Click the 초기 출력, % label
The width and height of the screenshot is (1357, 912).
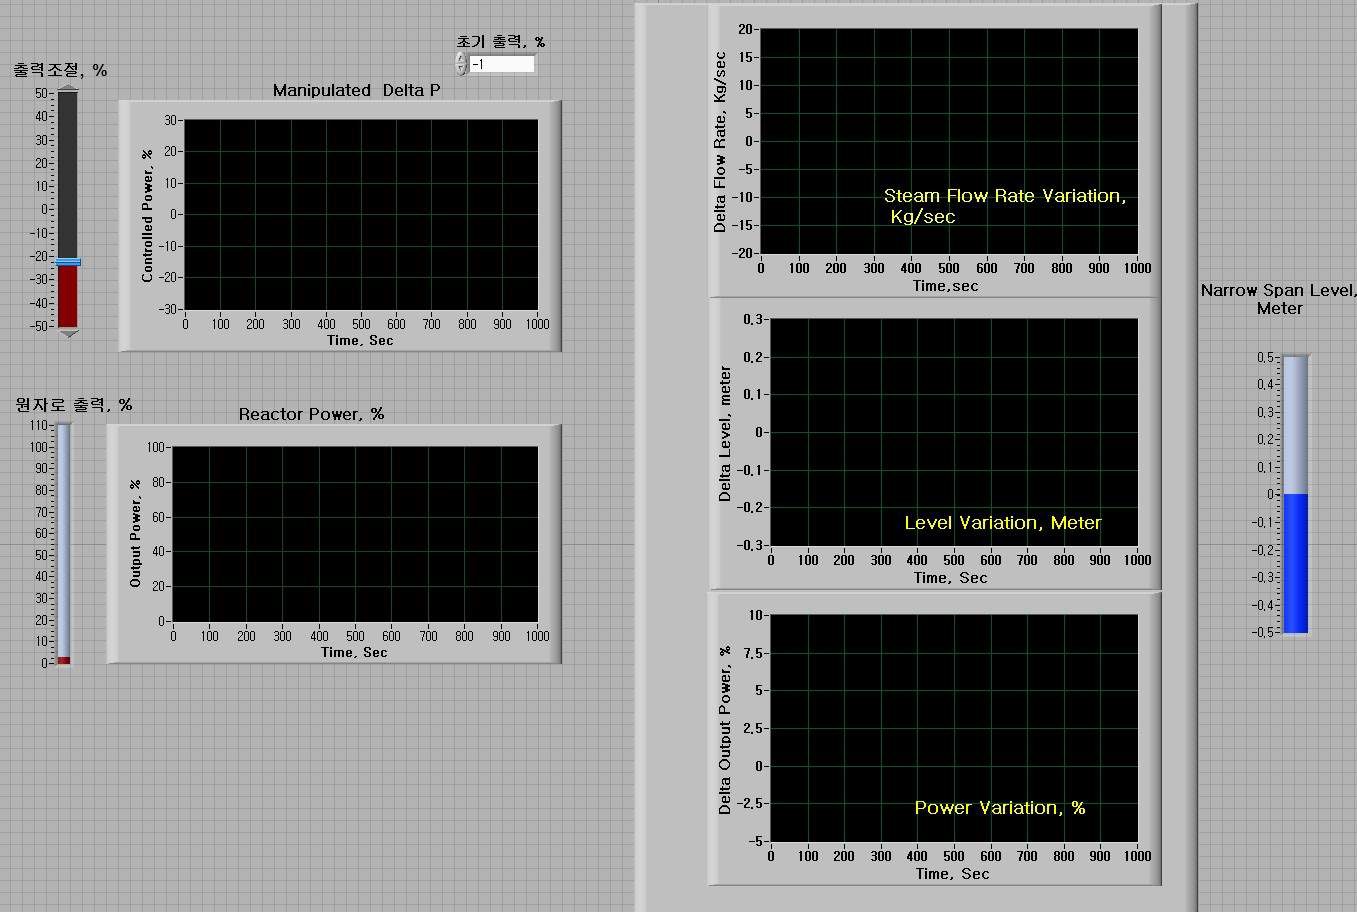pos(501,41)
